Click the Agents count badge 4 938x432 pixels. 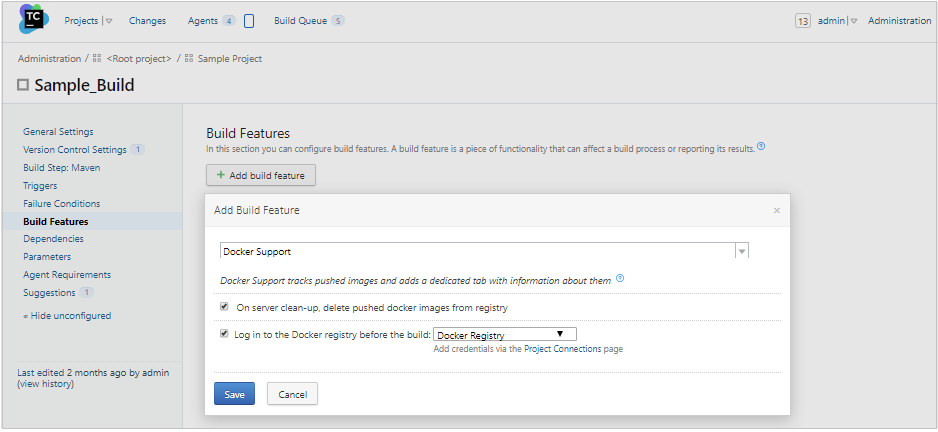tap(229, 21)
